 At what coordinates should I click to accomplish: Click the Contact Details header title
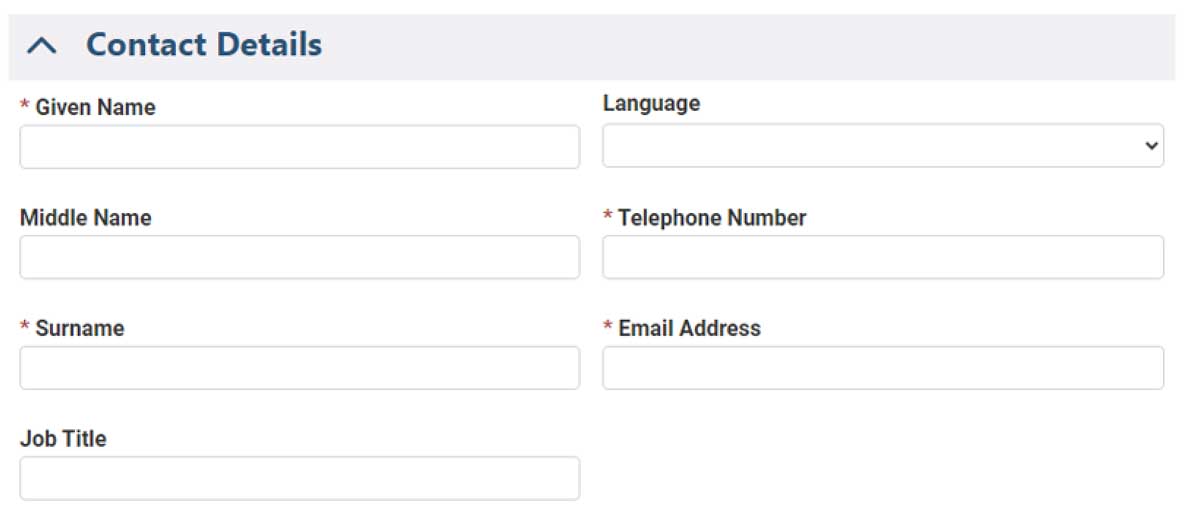(204, 45)
